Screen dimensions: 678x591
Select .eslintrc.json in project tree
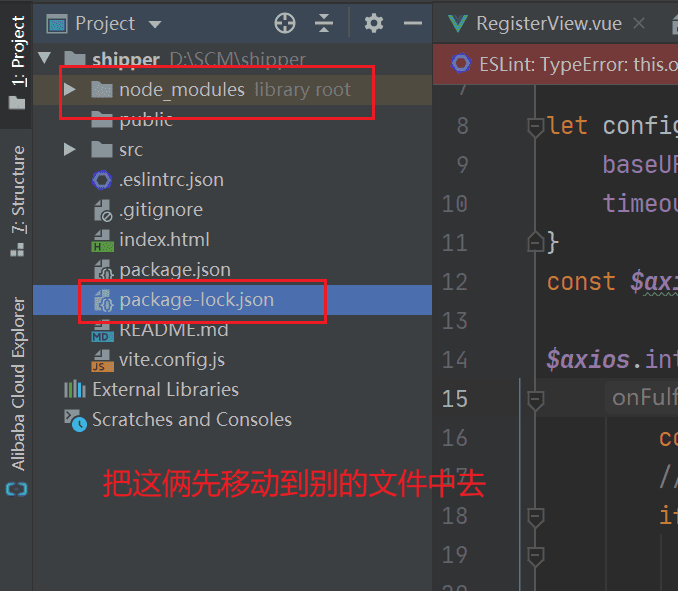click(171, 179)
